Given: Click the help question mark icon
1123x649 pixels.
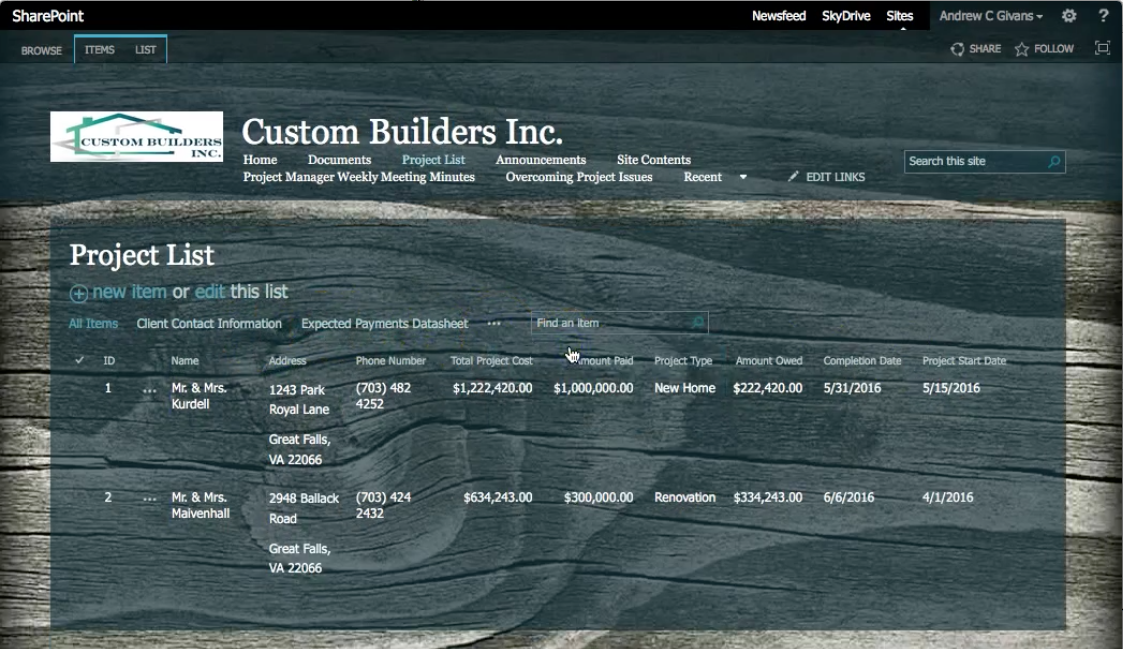Looking at the screenshot, I should (1103, 16).
